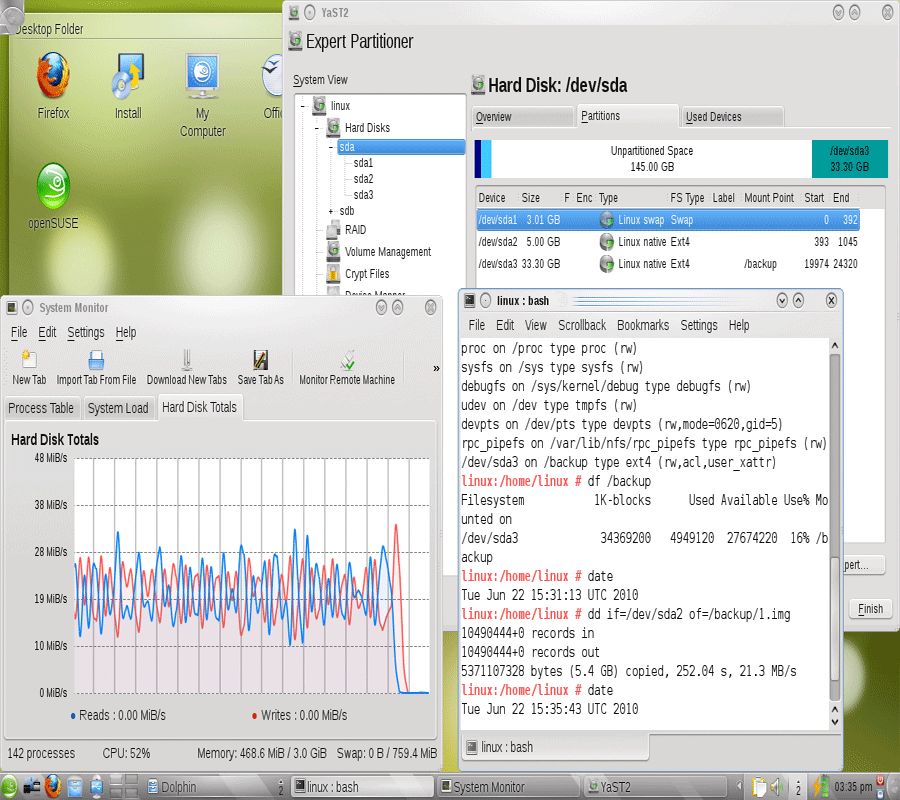The width and height of the screenshot is (900, 800).
Task: Open the Kickoff openSUSE launcher menu
Action: (x=9, y=787)
